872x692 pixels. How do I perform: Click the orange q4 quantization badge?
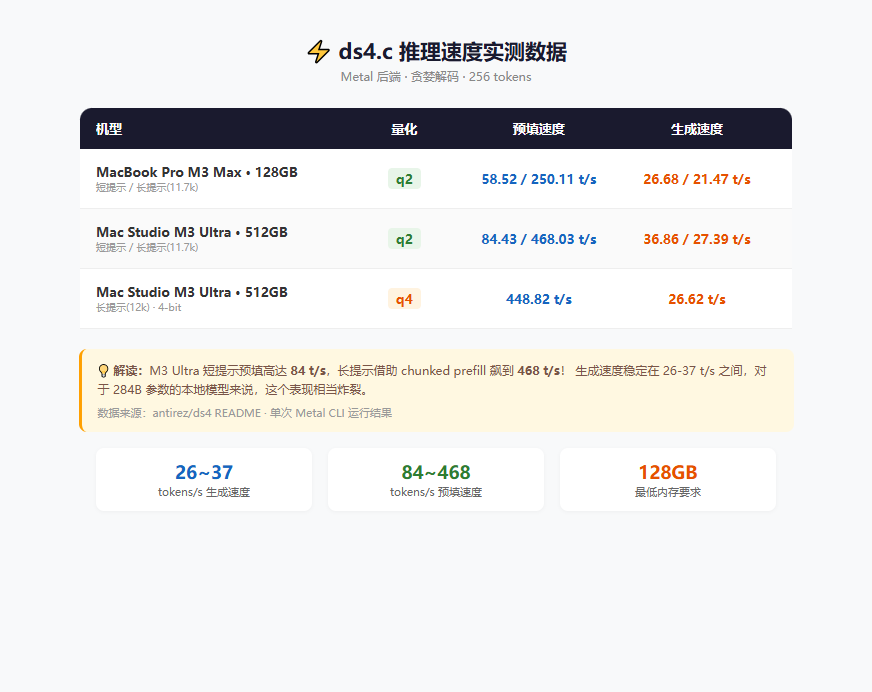[404, 299]
